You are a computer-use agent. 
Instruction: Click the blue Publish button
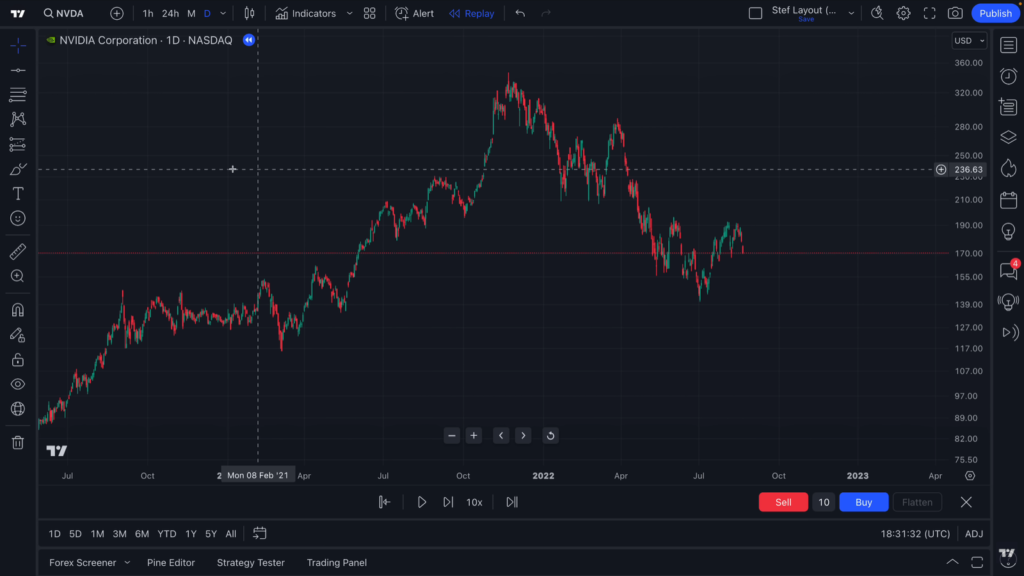point(995,13)
